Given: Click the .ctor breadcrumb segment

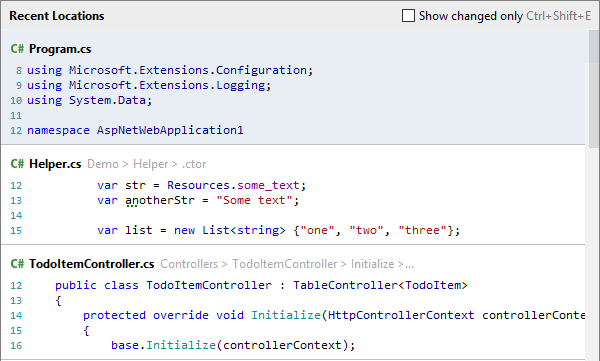Looking at the screenshot, I should [x=194, y=164].
